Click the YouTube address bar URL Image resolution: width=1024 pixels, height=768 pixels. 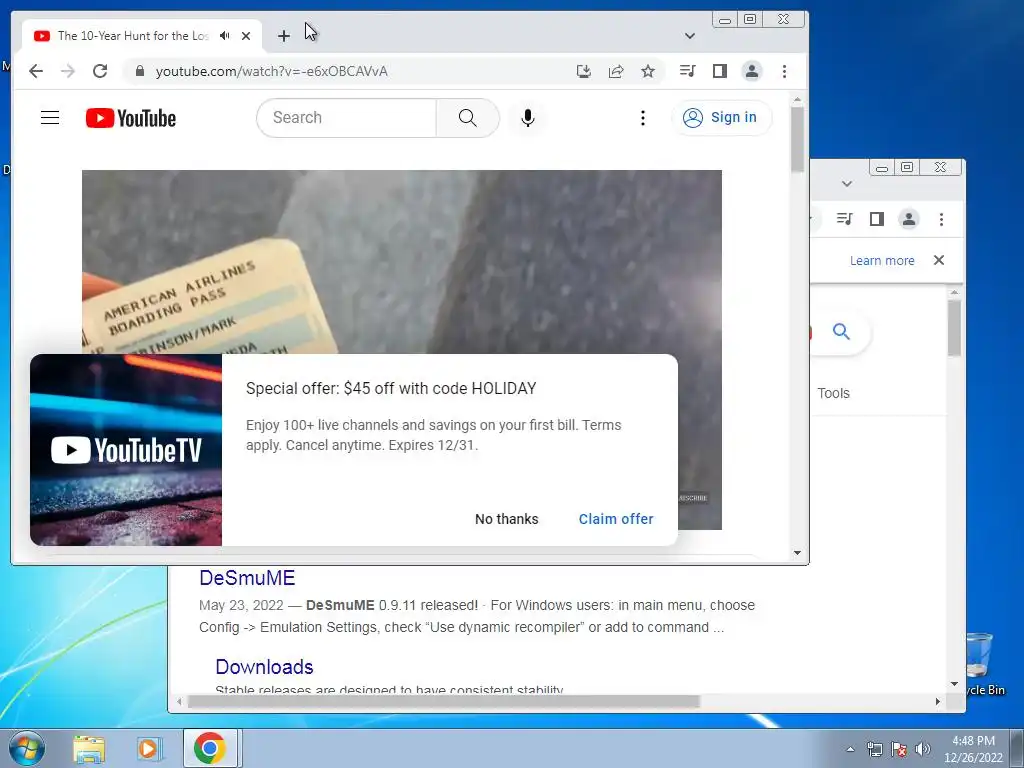click(272, 71)
